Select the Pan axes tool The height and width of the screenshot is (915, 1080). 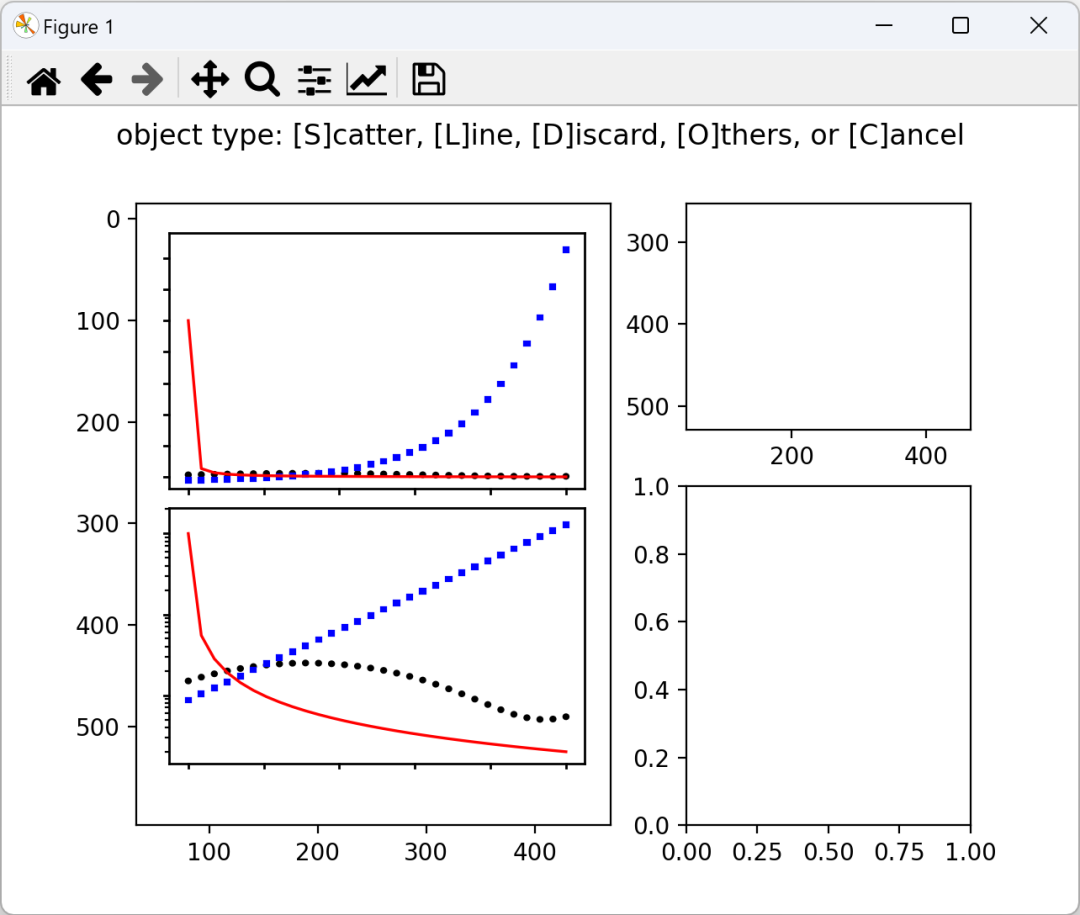[209, 79]
